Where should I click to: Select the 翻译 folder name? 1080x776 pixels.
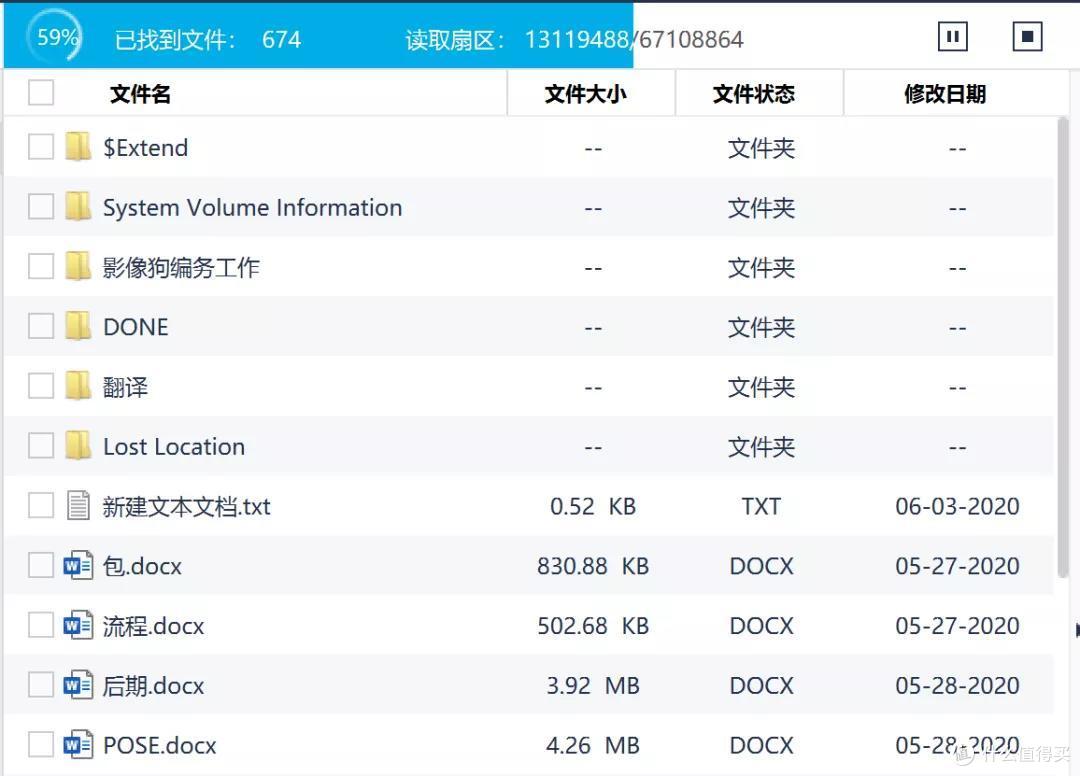pos(125,387)
